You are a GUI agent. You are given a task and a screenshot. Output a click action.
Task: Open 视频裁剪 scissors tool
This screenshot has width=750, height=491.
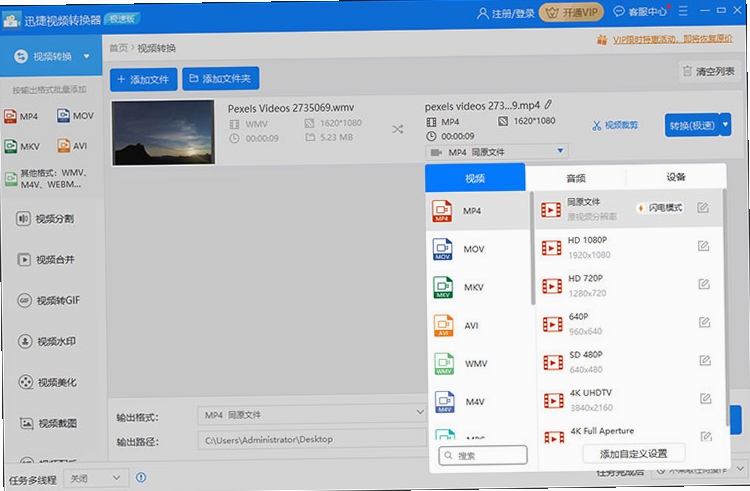click(615, 125)
